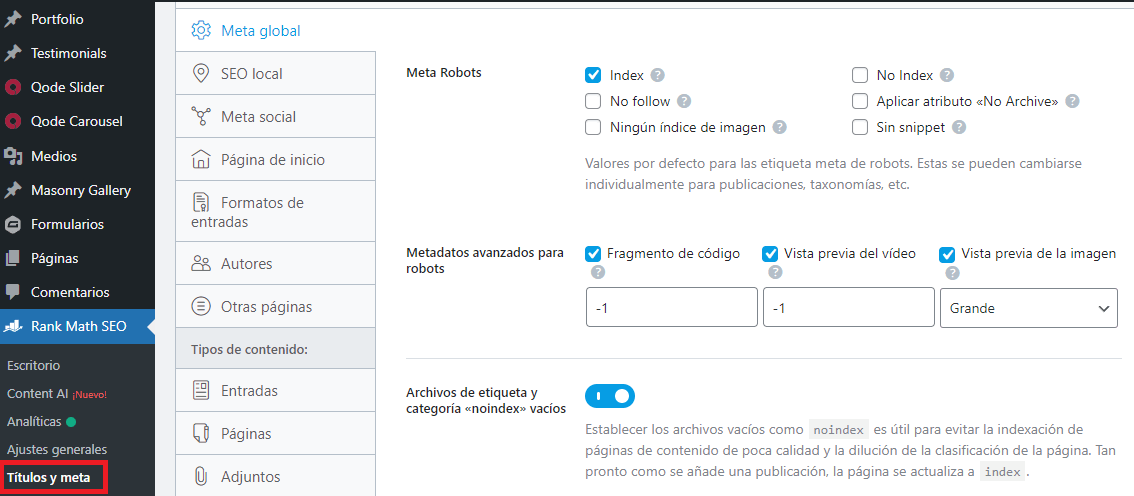Click the Rank Math SEO sidebar icon
1134x496 pixels.
(13, 326)
